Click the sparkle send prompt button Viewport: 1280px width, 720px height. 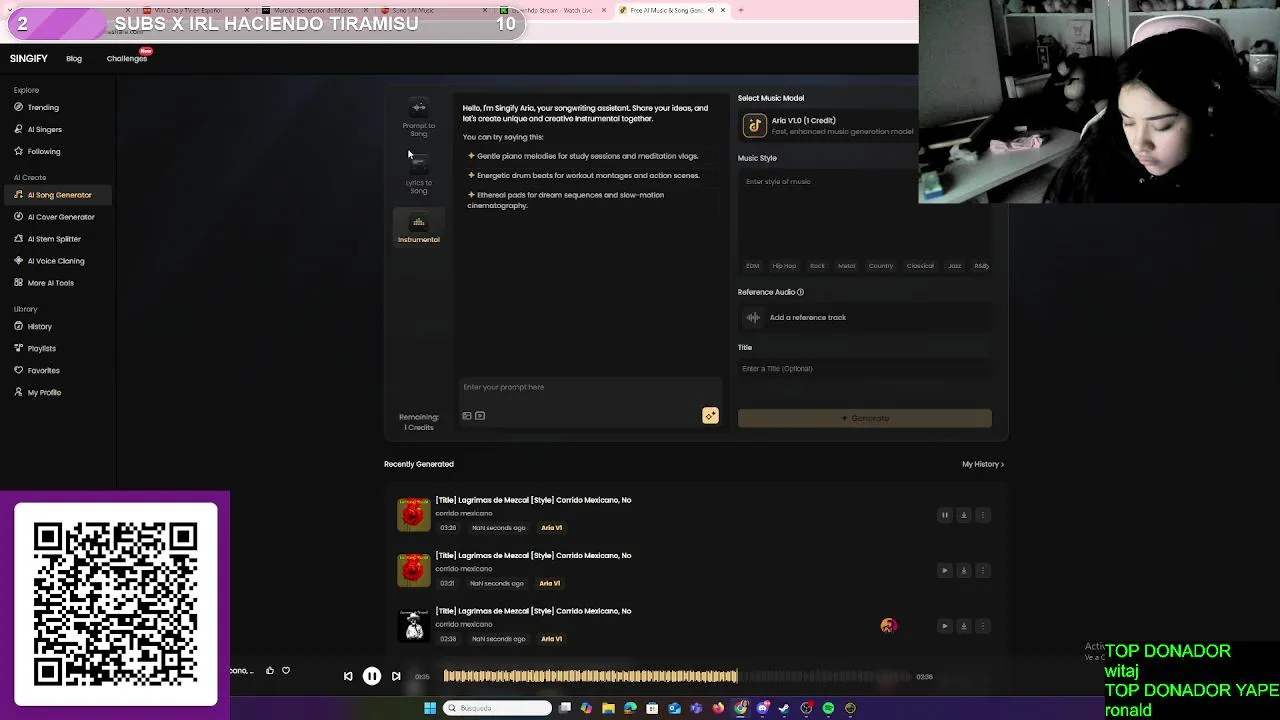(710, 416)
